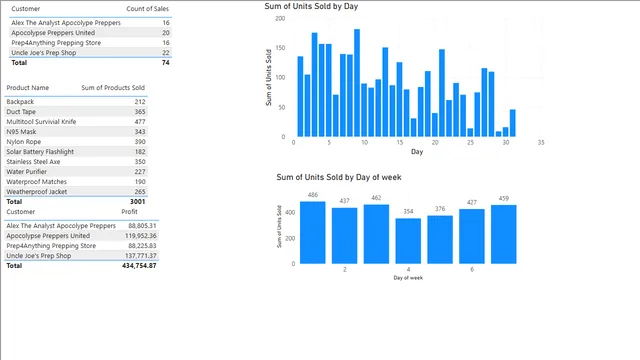The width and height of the screenshot is (640, 360).
Task: Select the day-of-week bar labeled 486
Action: [x=313, y=233]
